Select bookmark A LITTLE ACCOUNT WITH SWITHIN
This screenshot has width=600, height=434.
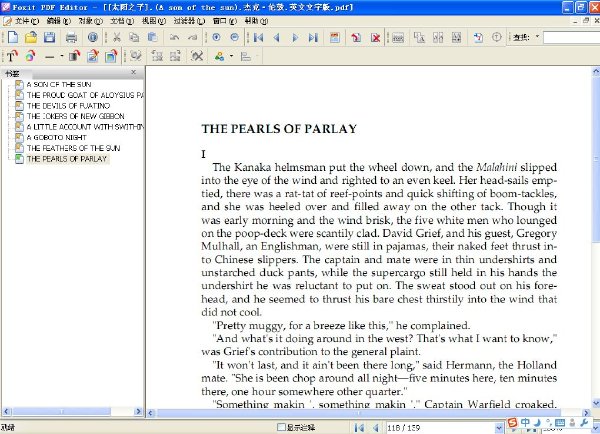[x=85, y=127]
